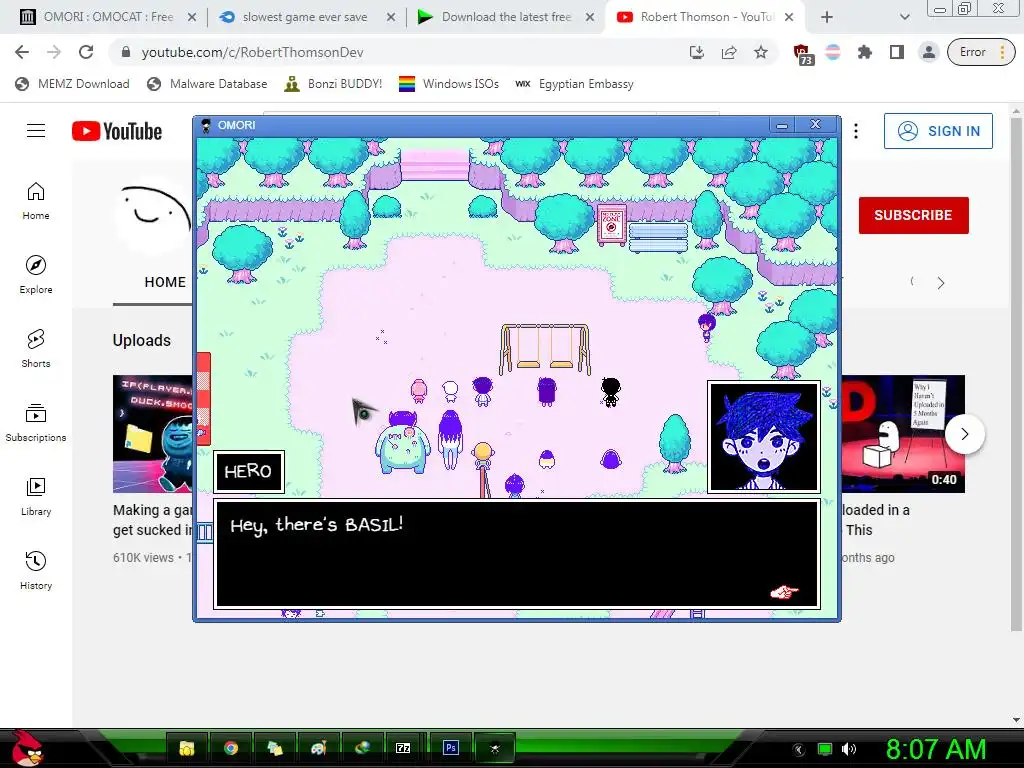Open Subscriptions in YouTube sidebar
The width and height of the screenshot is (1024, 768).
(36, 423)
